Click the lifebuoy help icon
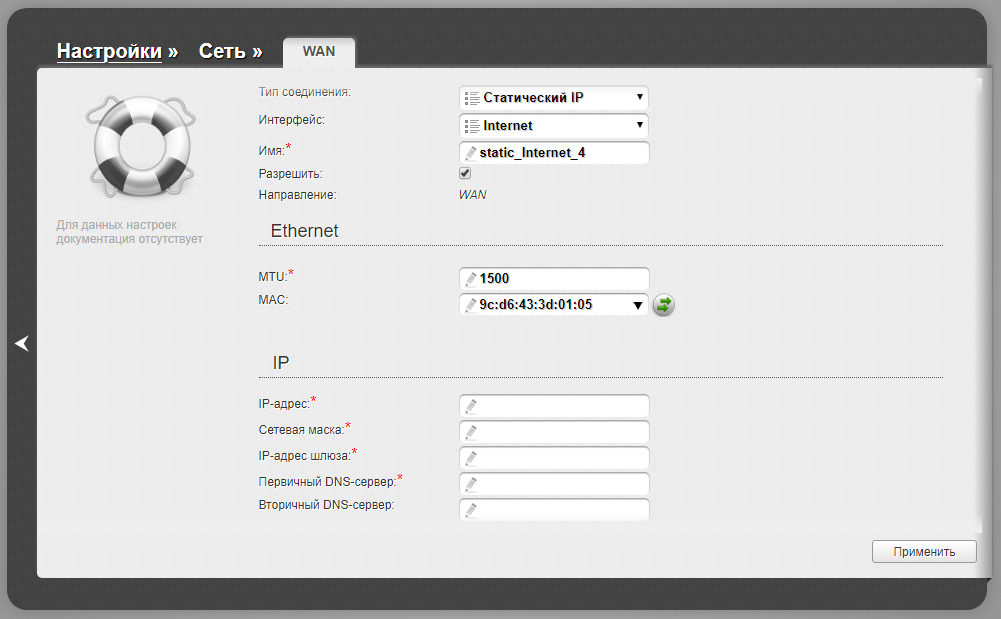1001x619 pixels. (x=141, y=146)
